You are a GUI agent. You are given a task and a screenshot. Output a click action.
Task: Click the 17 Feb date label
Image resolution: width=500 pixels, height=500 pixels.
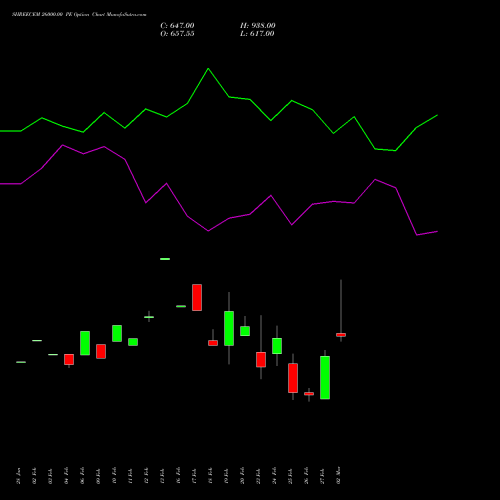click(194, 476)
